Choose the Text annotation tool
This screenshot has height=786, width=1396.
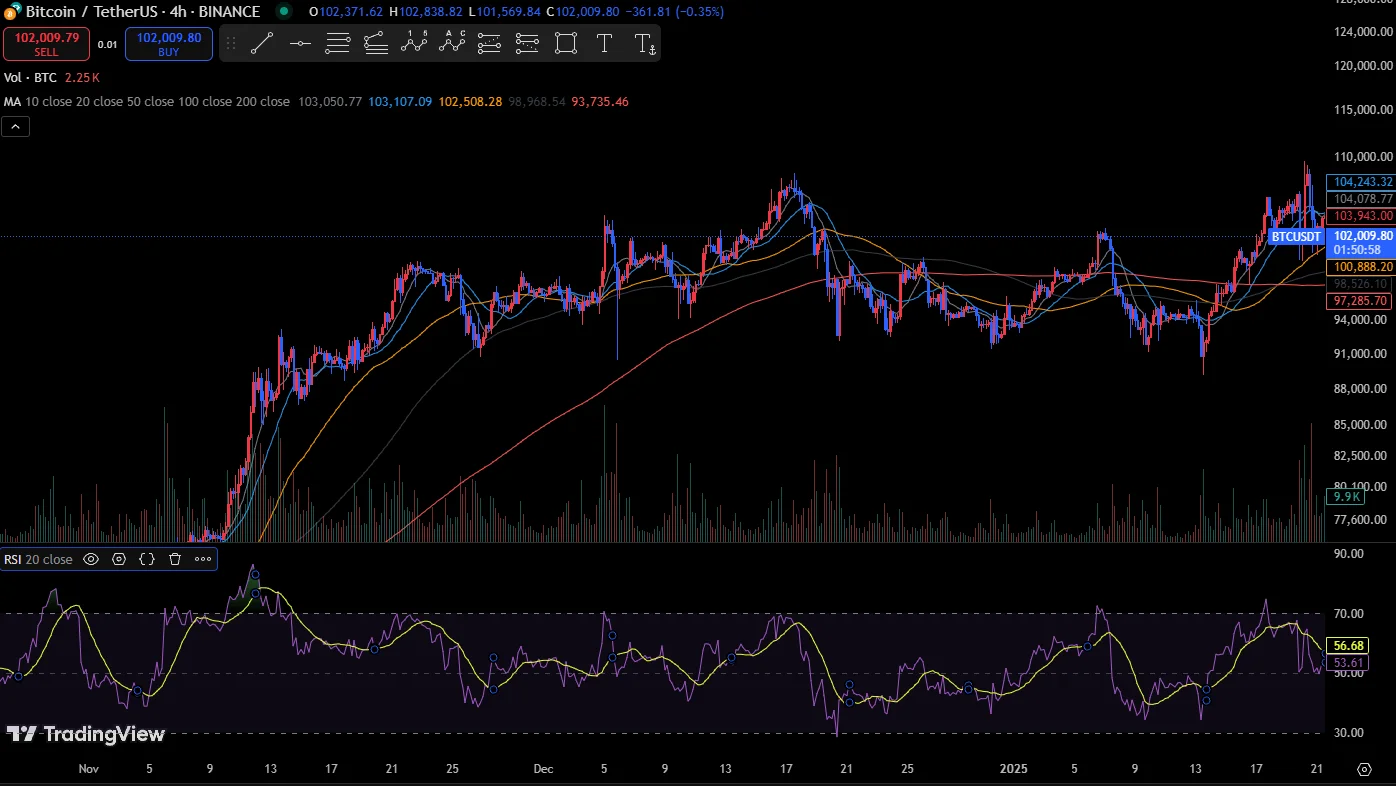coord(604,43)
